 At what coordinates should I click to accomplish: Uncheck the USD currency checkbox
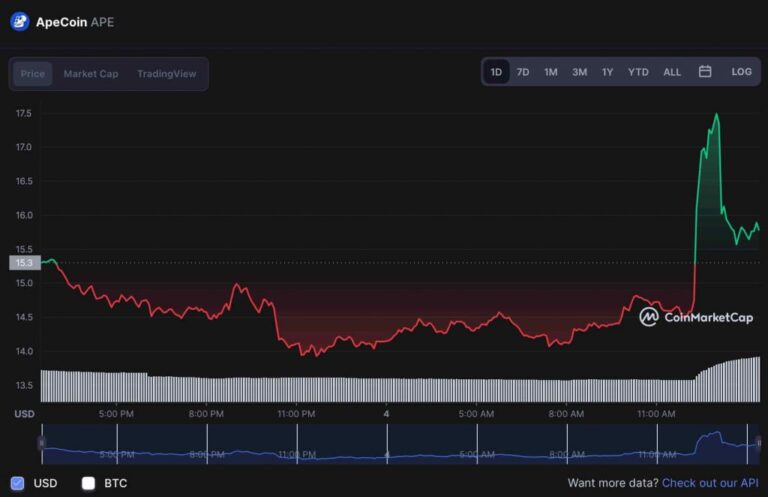[x=18, y=483]
